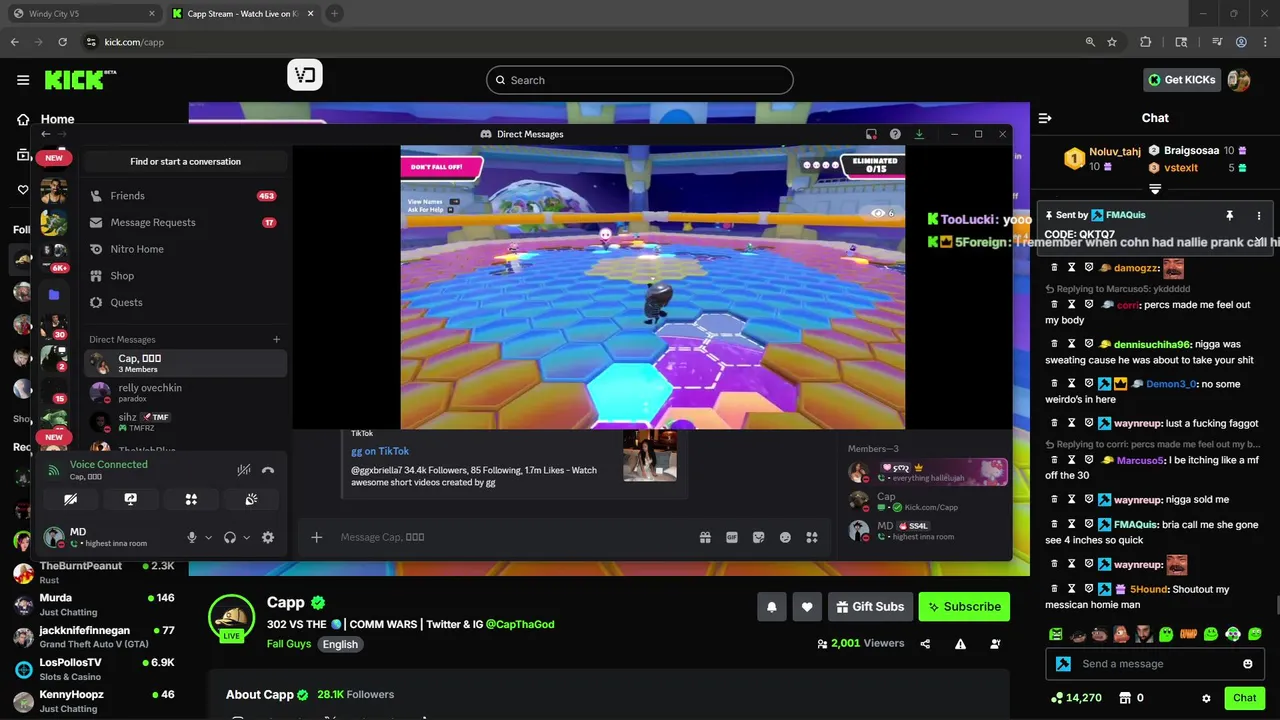Open the Fall Guys category link
This screenshot has height=720, width=1280.
click(289, 644)
